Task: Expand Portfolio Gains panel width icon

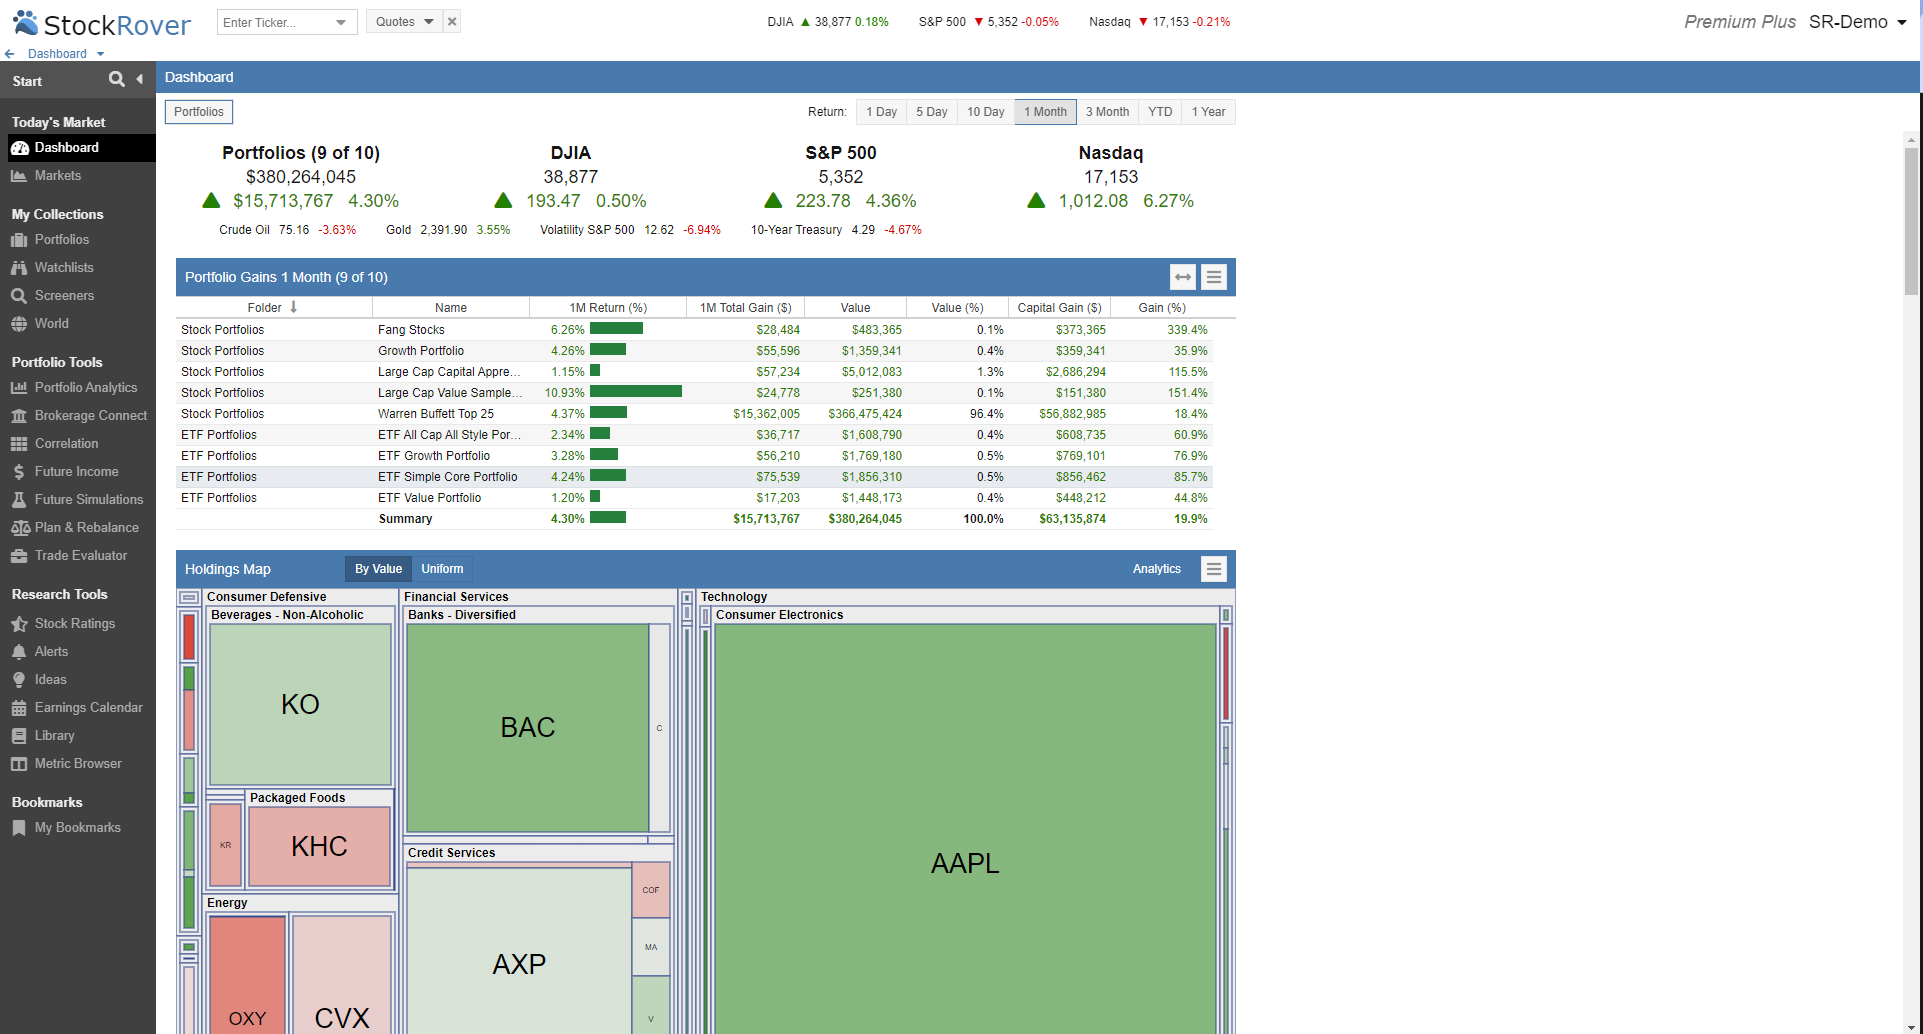Action: pyautogui.click(x=1183, y=277)
